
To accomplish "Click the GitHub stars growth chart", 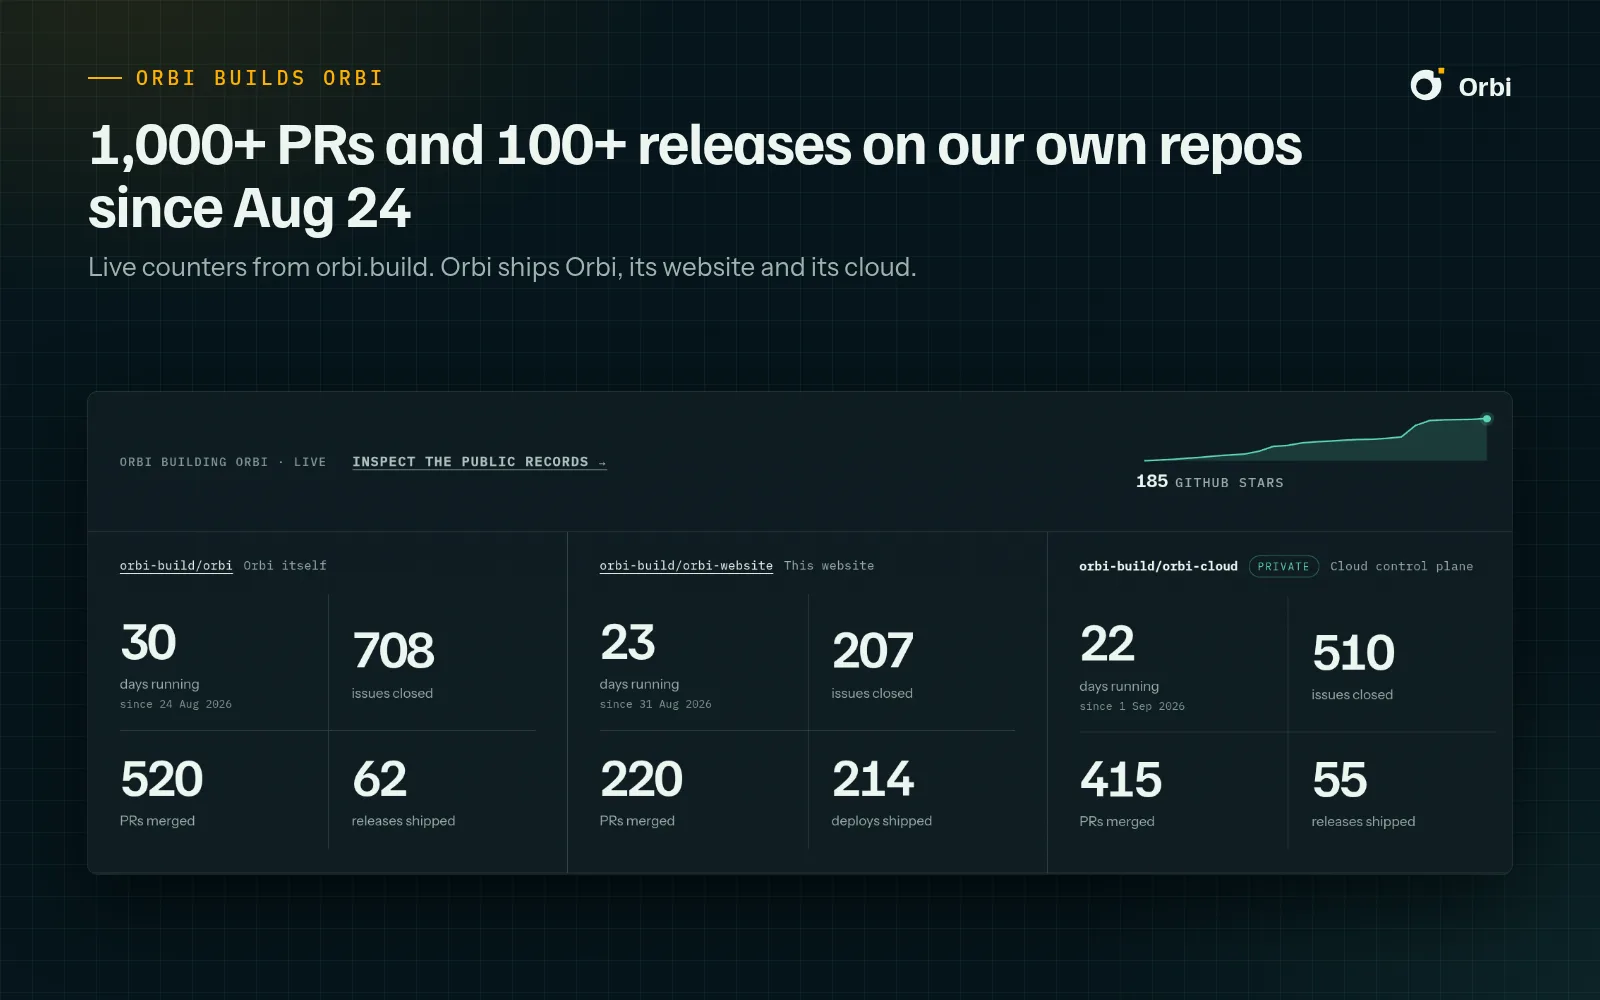I will point(1315,438).
